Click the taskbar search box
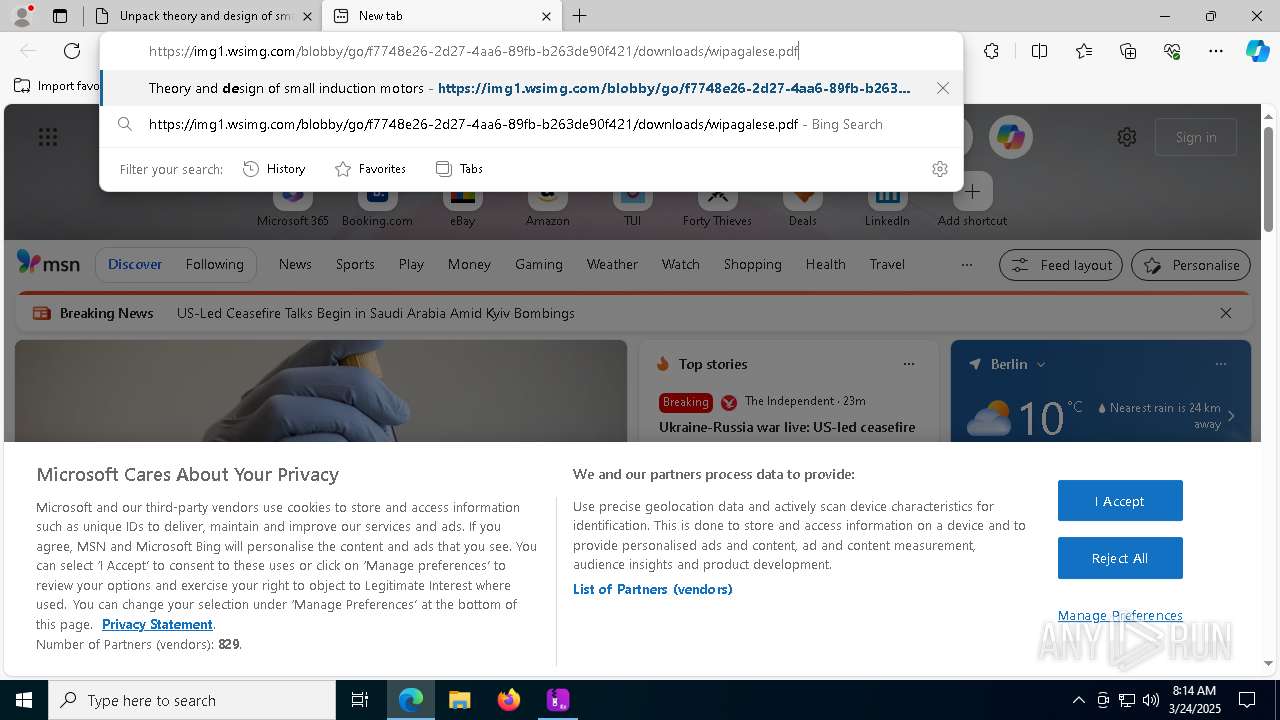 tap(192, 700)
